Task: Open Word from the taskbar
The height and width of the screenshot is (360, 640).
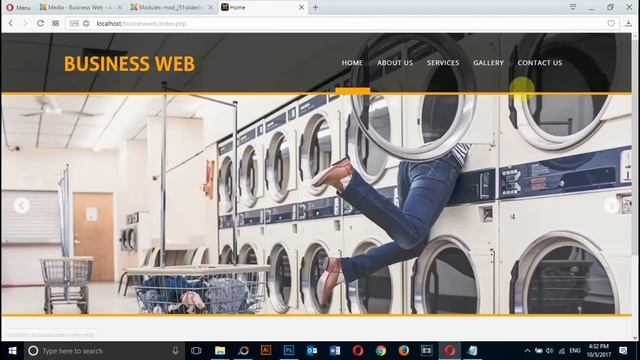Action: coord(335,351)
